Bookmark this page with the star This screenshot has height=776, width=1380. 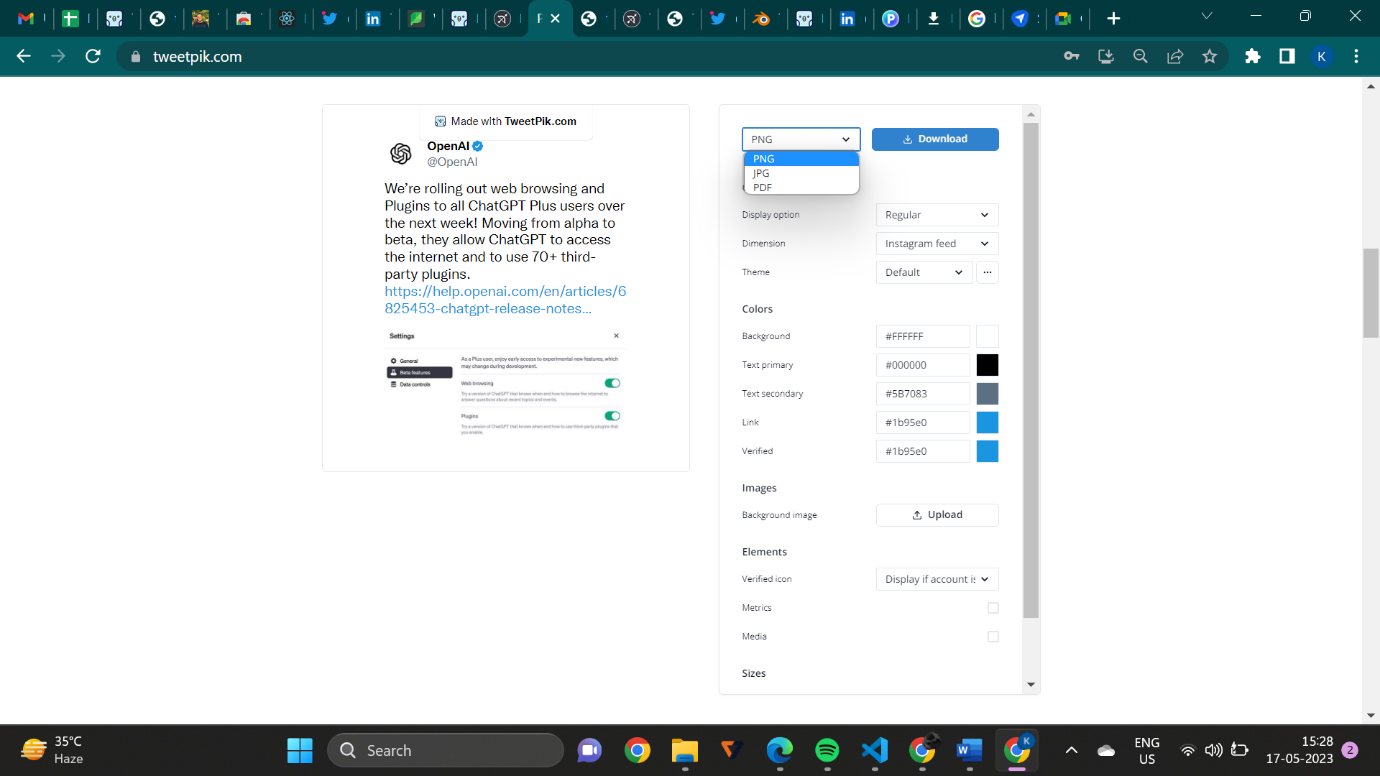(1209, 57)
